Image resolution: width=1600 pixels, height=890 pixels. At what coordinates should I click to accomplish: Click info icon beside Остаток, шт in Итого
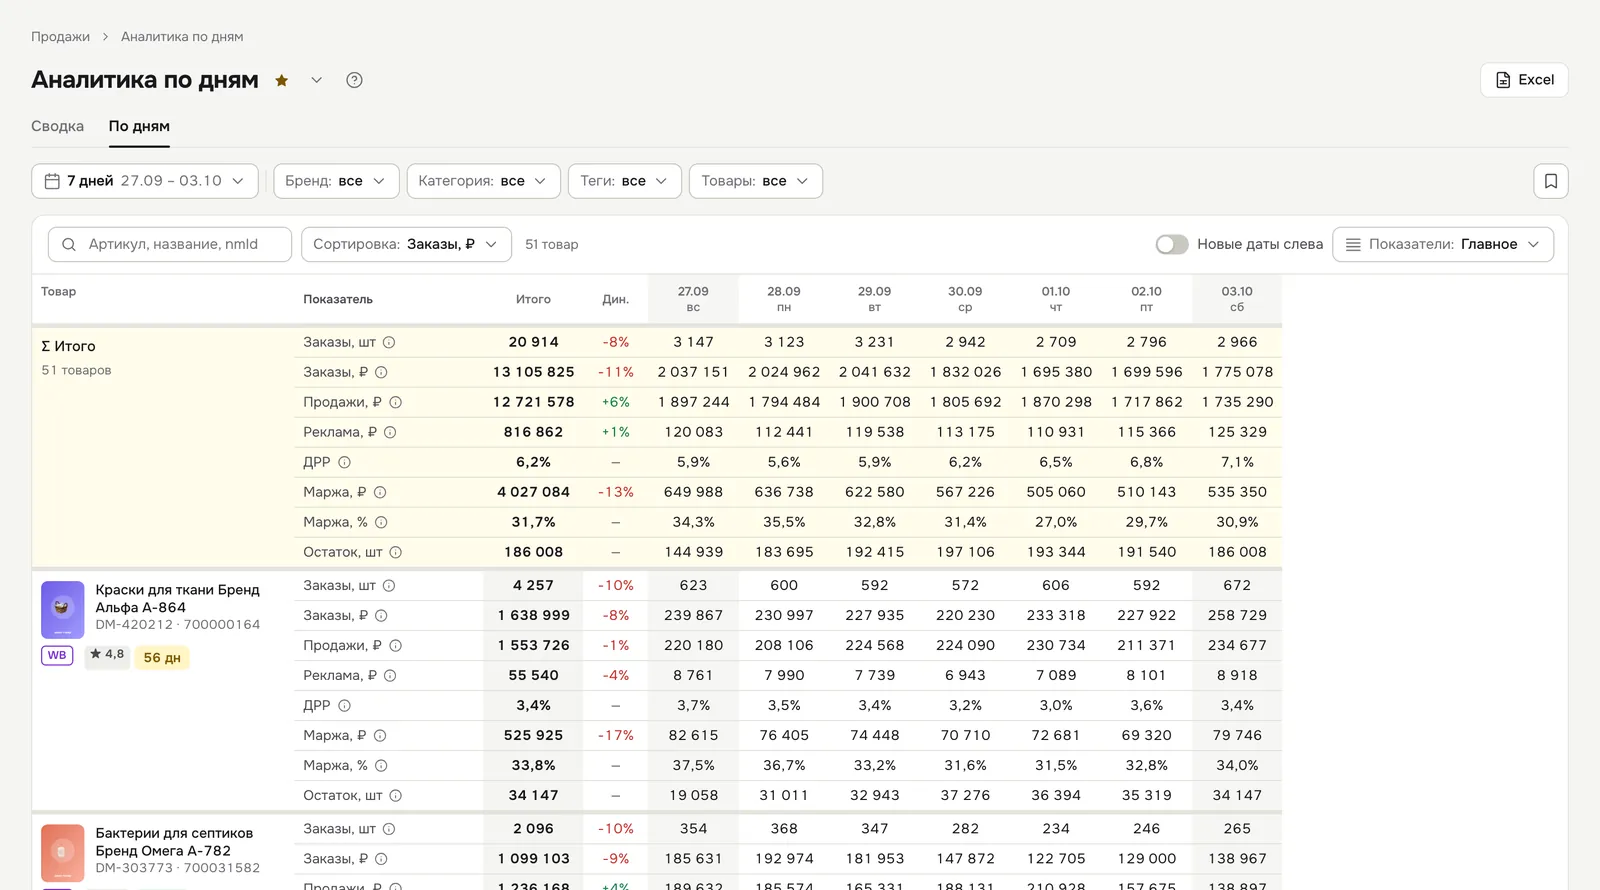(x=395, y=552)
